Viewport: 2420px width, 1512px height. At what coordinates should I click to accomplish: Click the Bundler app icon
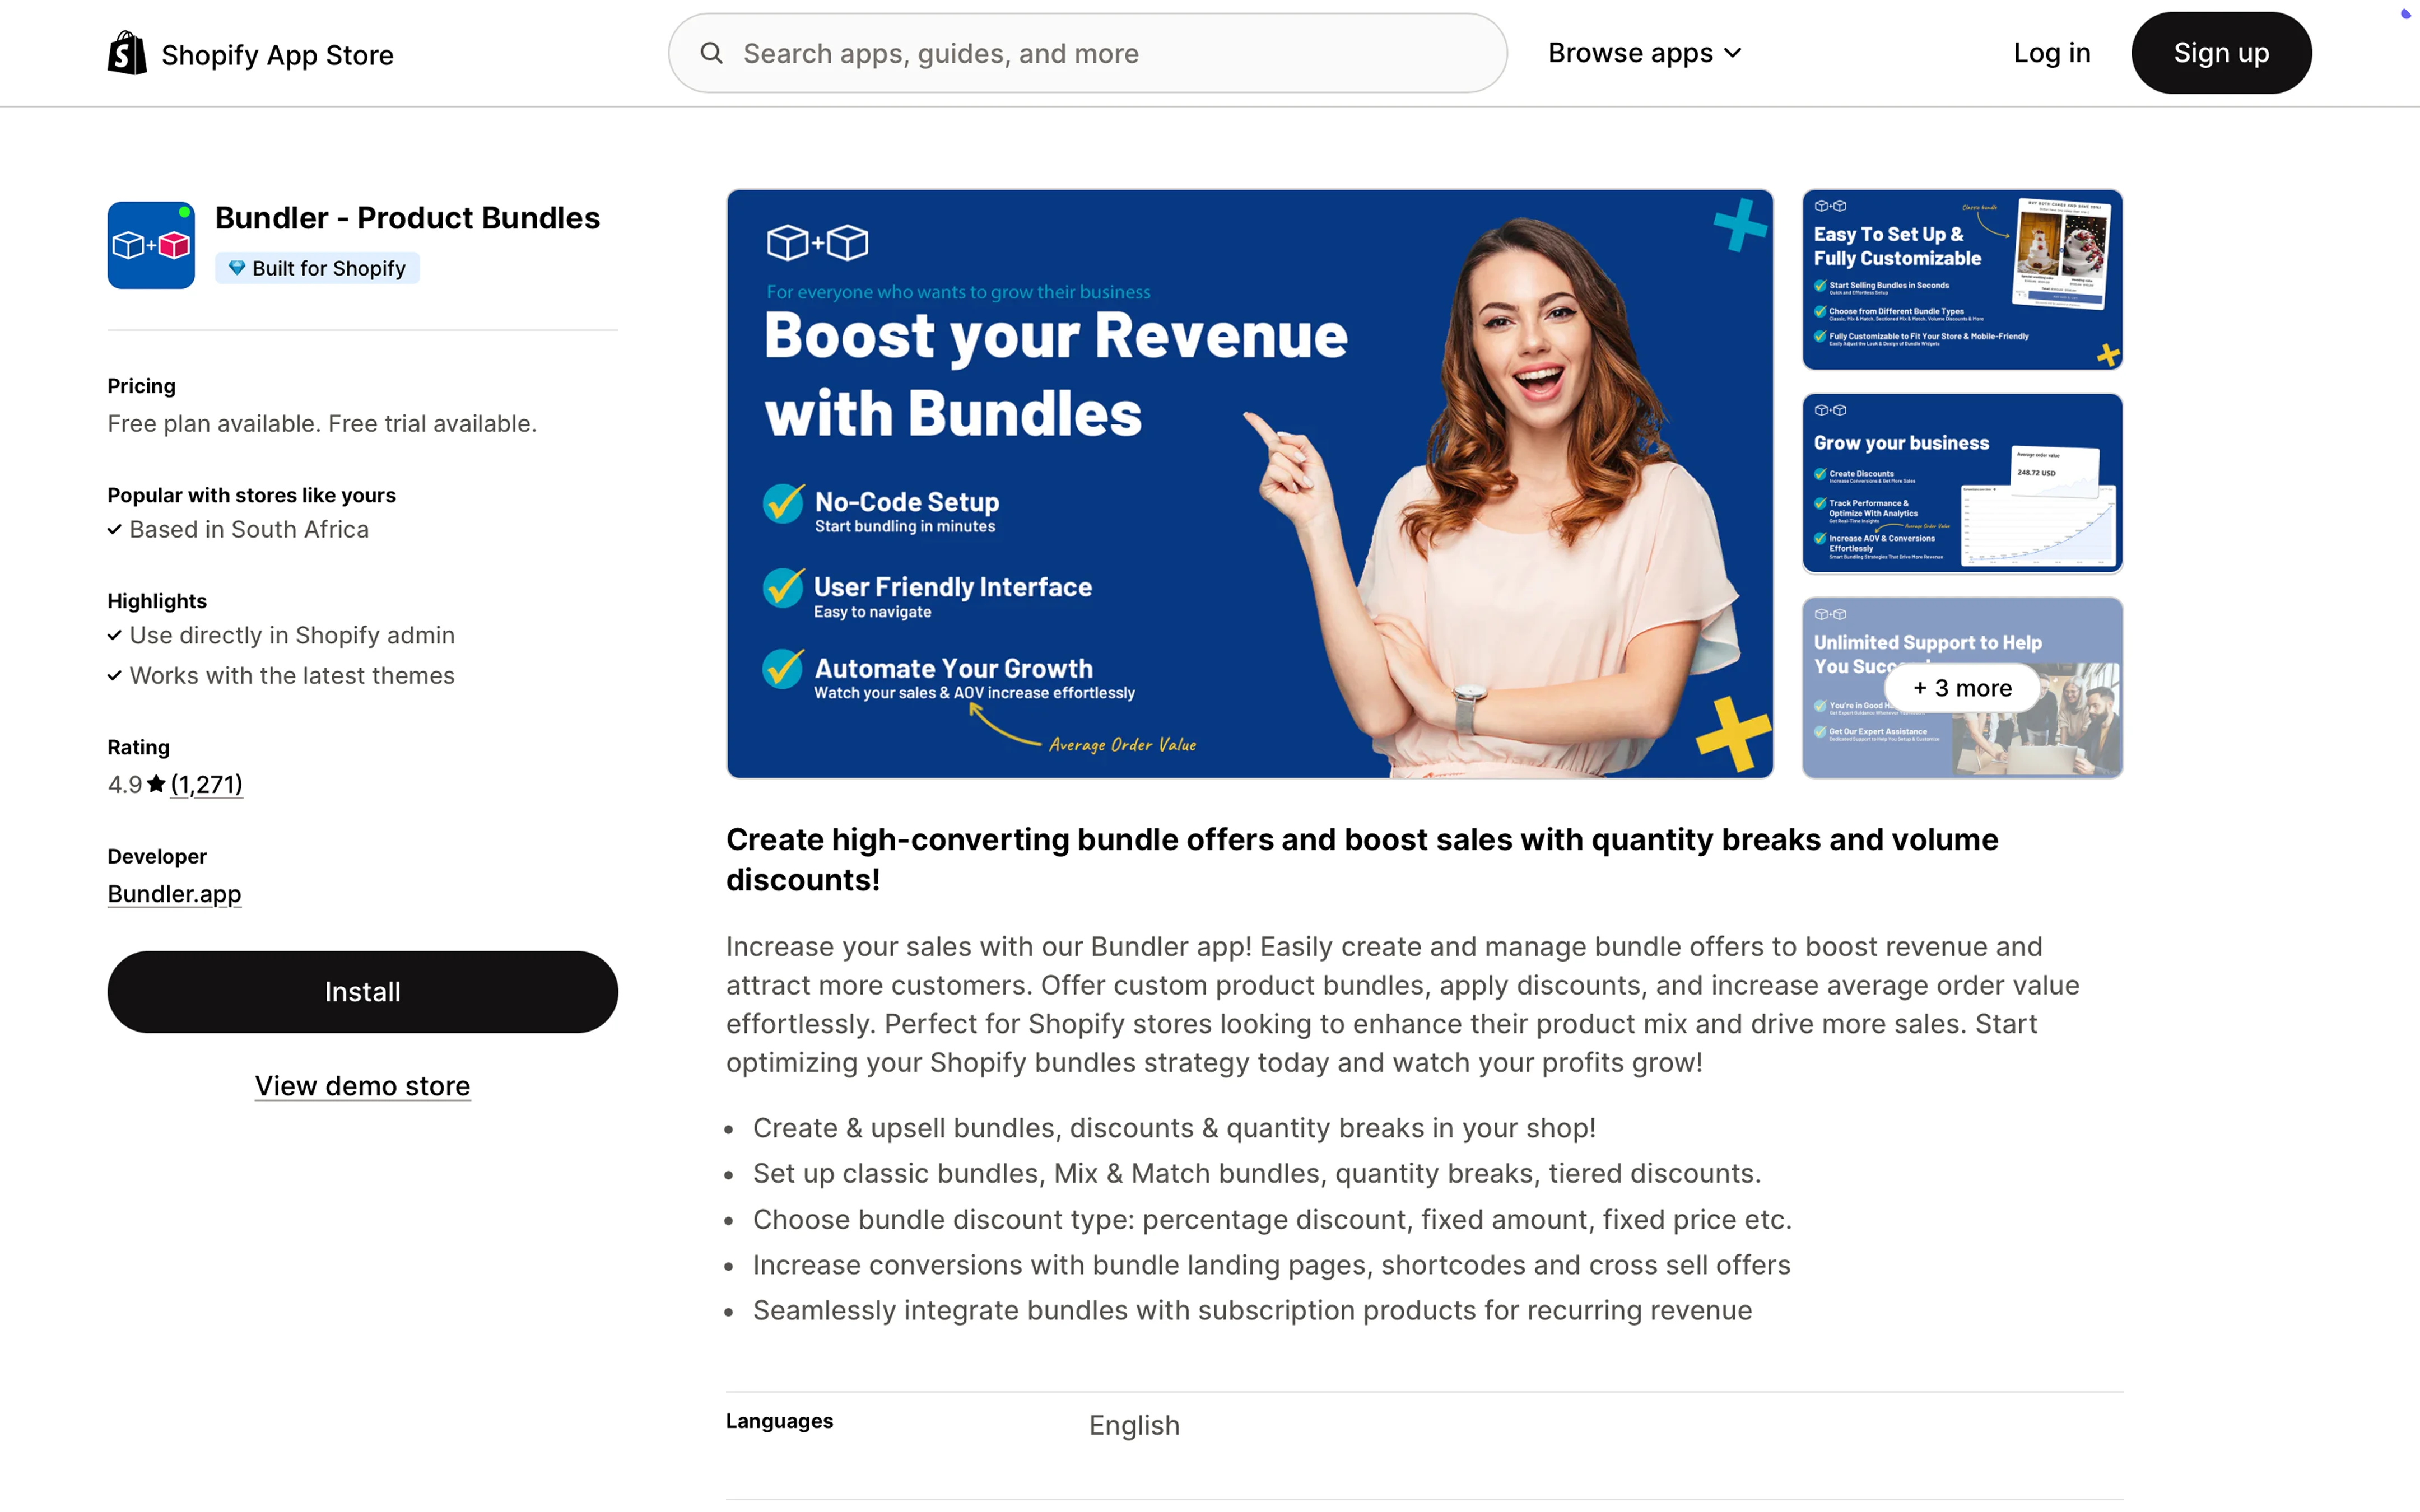coord(151,245)
